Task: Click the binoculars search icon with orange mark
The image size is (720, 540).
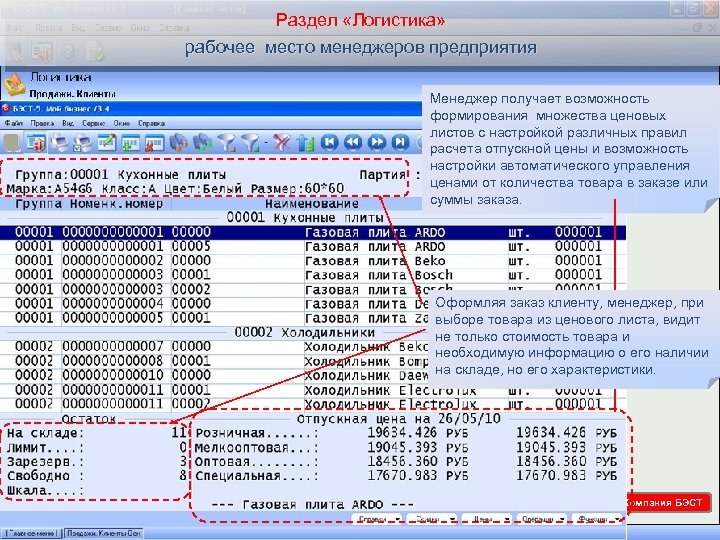Action: (178, 143)
